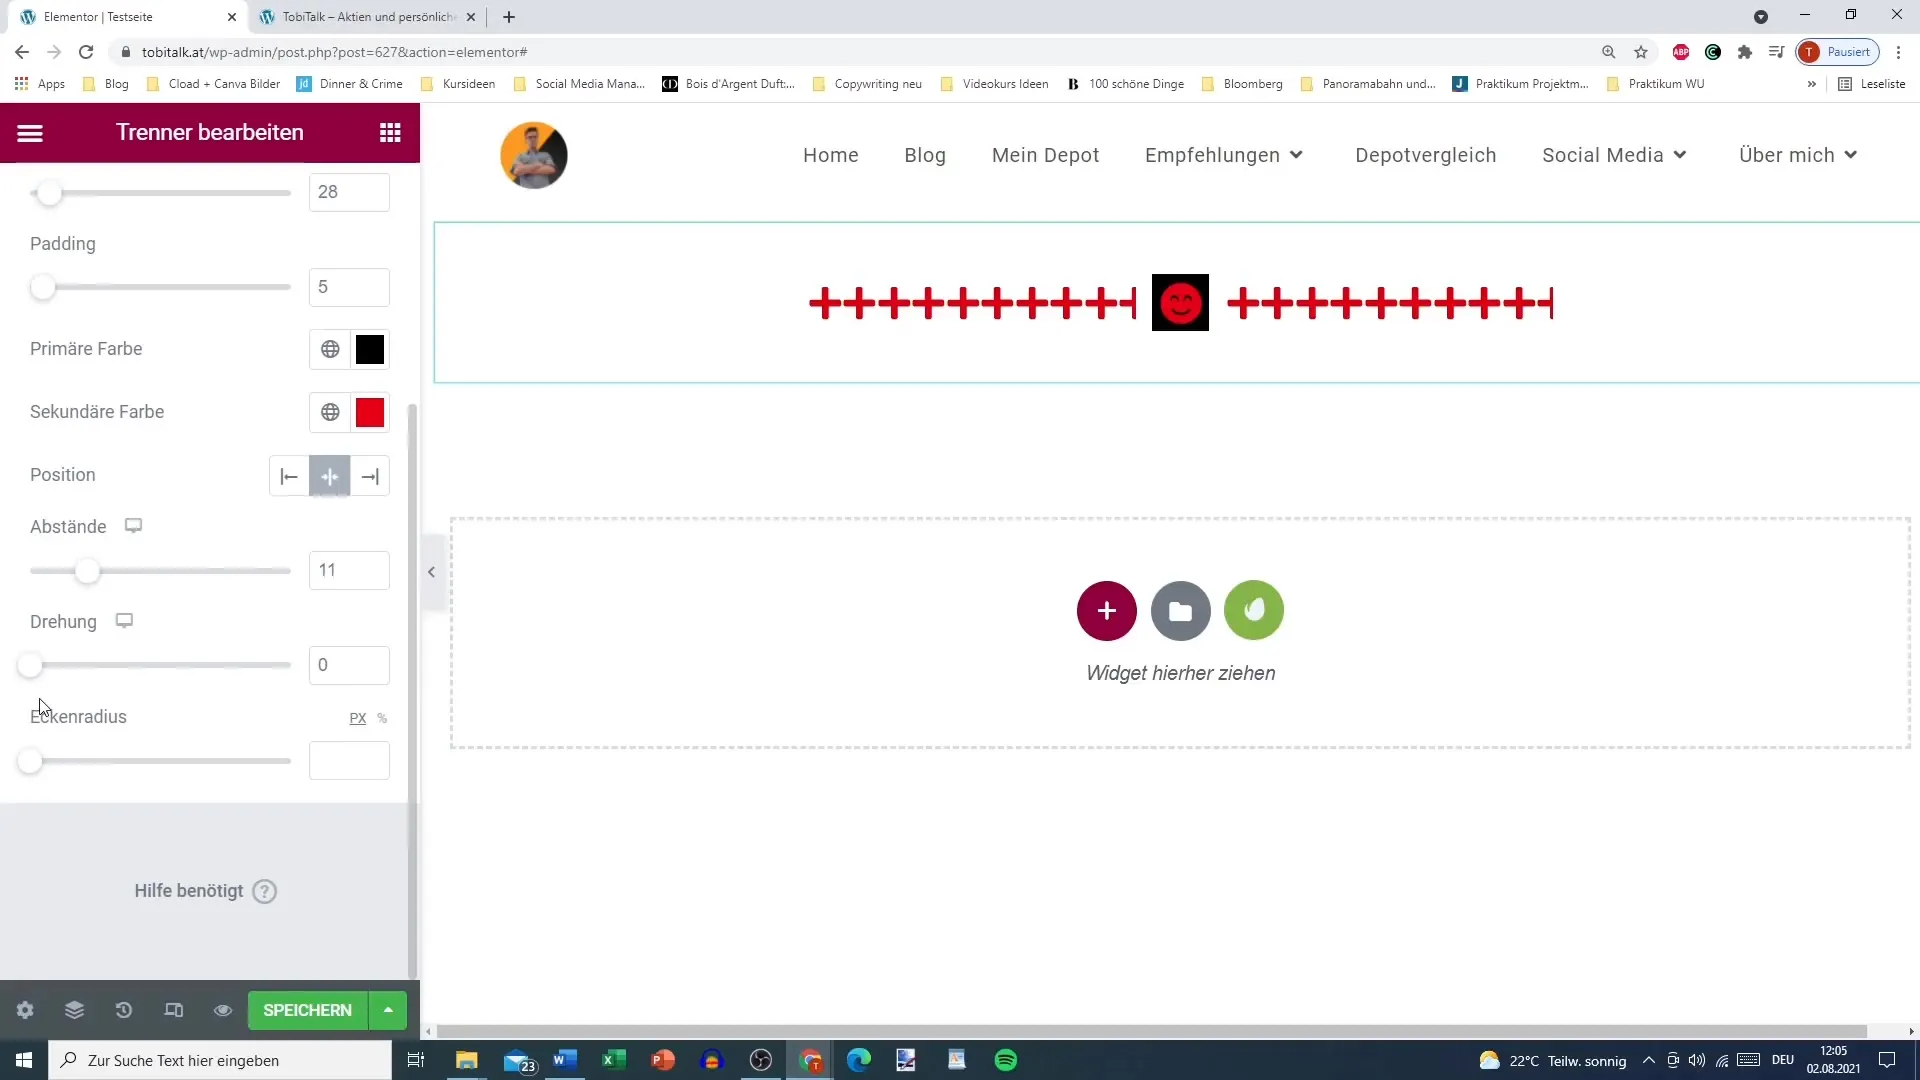1920x1080 pixels.
Task: Open the Mein Depot nav link
Action: [x=1045, y=155]
